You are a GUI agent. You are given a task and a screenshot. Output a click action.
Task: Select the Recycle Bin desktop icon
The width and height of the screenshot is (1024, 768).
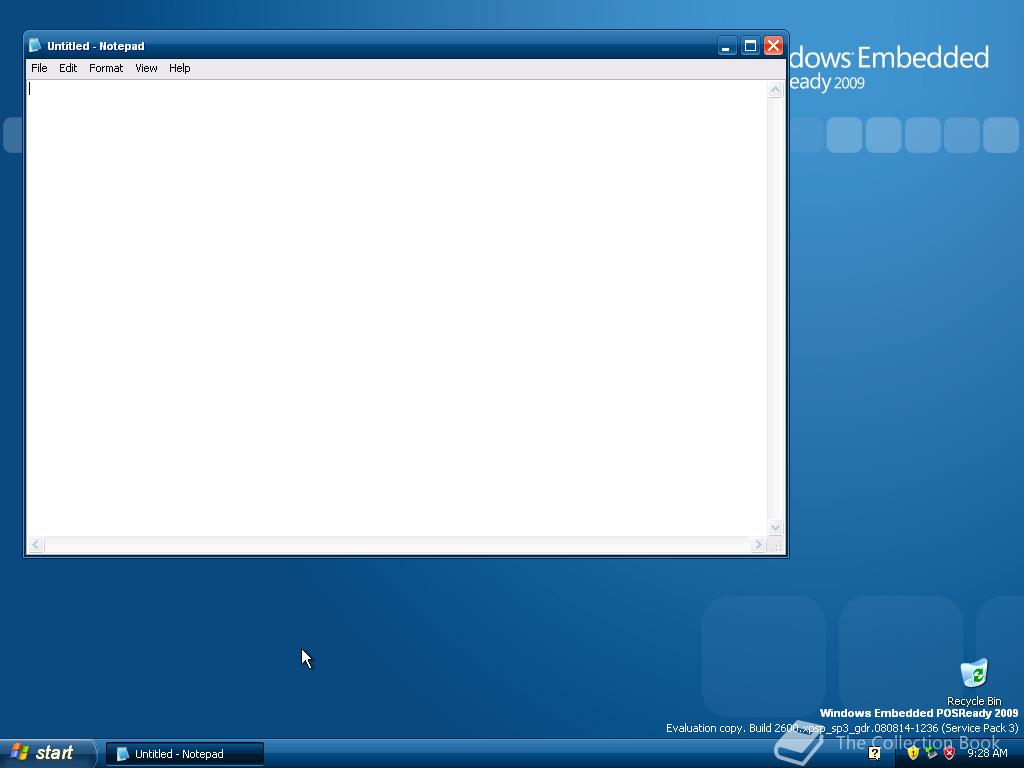pos(974,682)
